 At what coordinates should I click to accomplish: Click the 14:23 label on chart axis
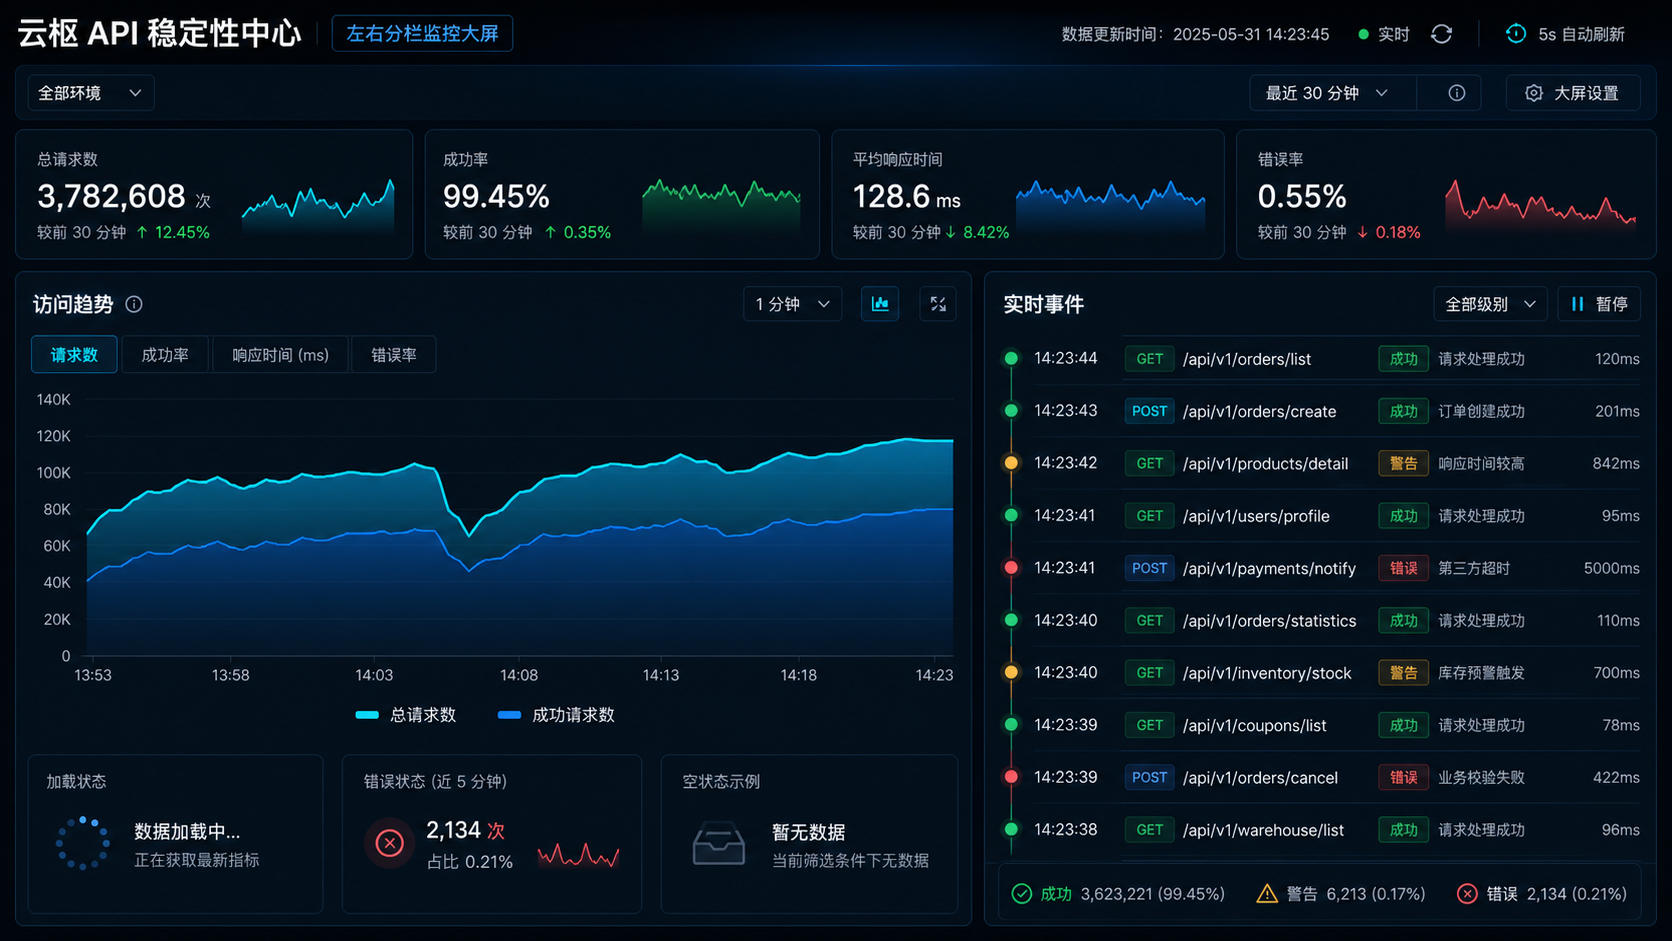[934, 675]
